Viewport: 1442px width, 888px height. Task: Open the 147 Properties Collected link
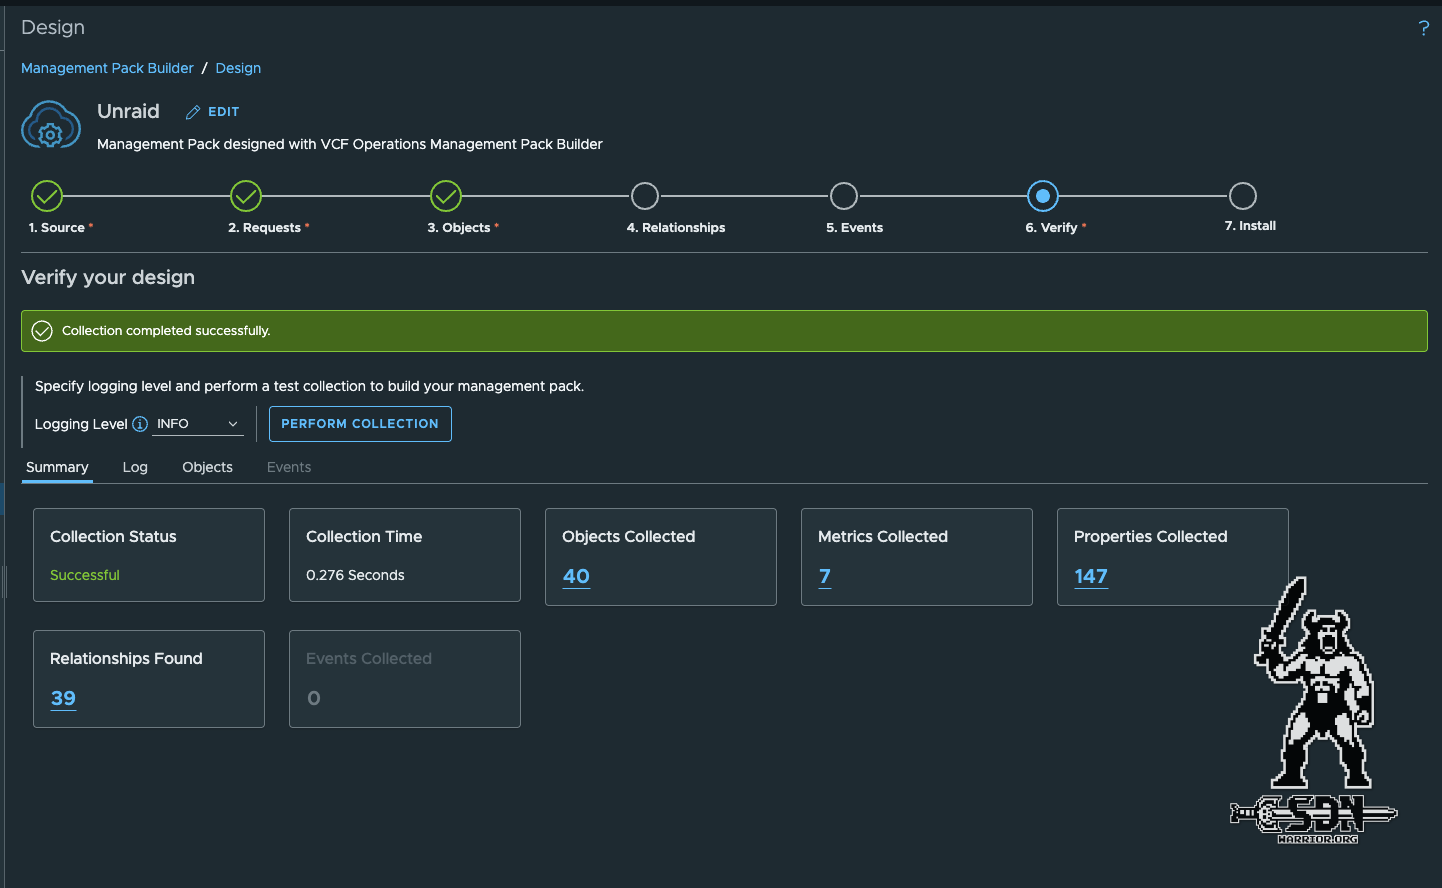(1090, 576)
